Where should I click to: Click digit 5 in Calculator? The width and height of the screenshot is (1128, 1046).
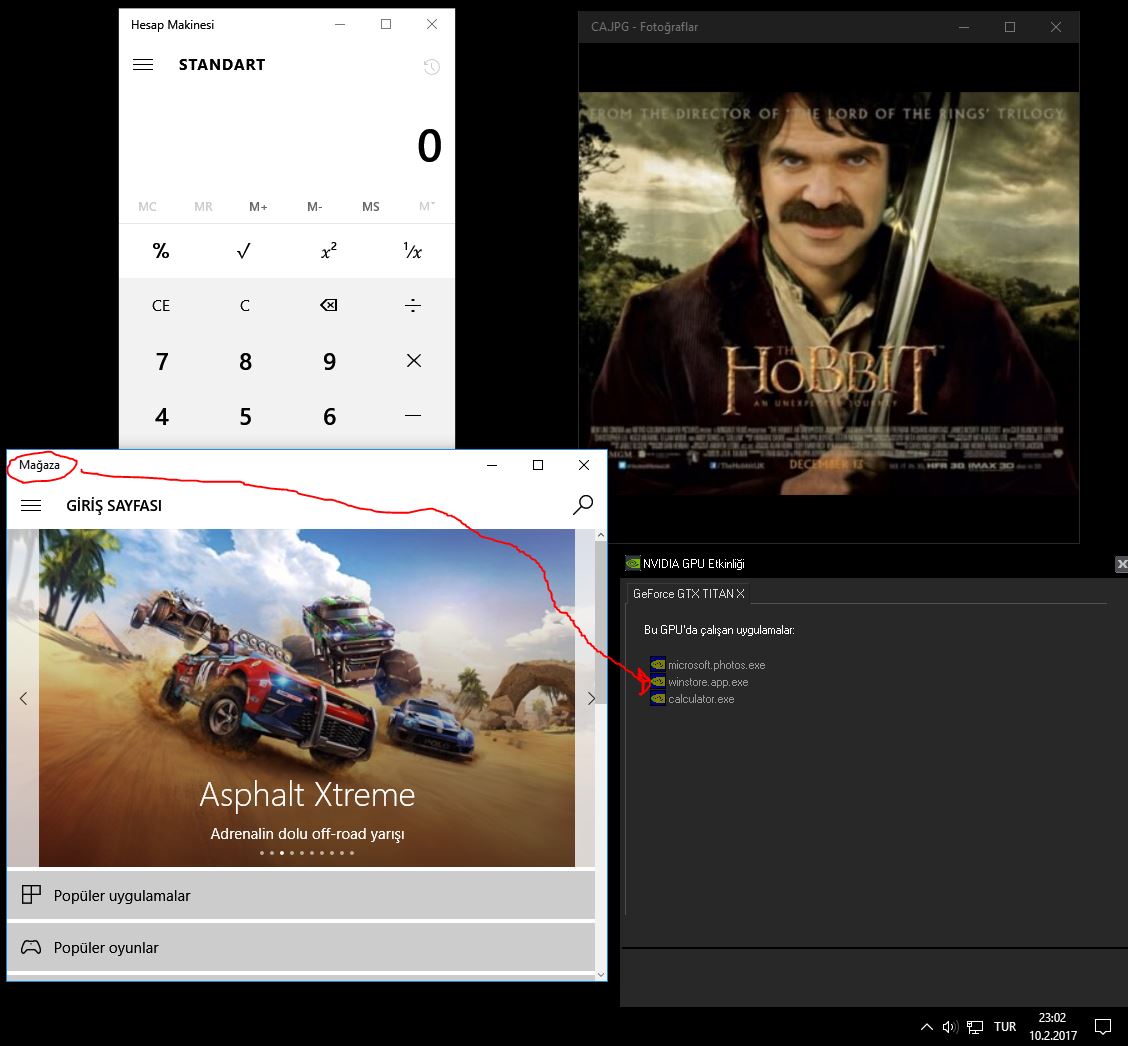(245, 416)
